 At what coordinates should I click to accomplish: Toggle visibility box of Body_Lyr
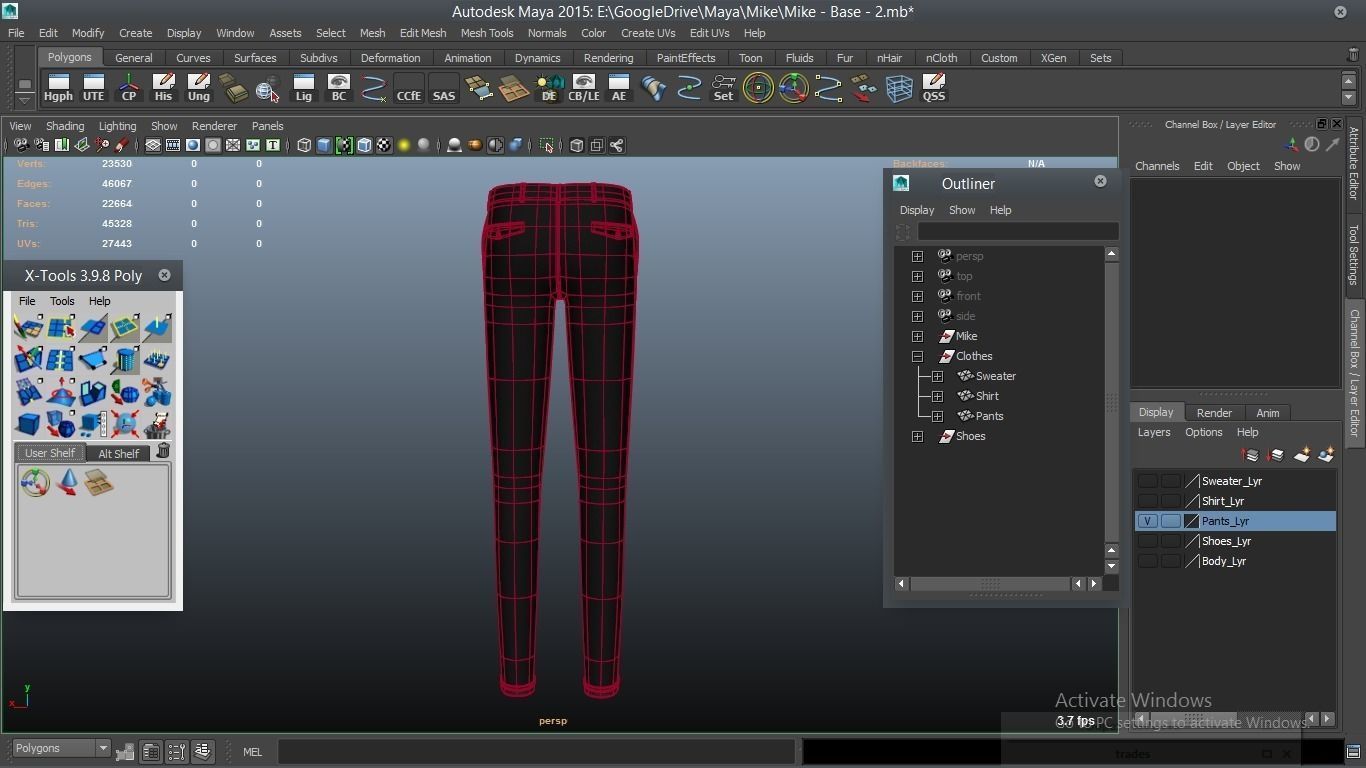click(x=1147, y=561)
